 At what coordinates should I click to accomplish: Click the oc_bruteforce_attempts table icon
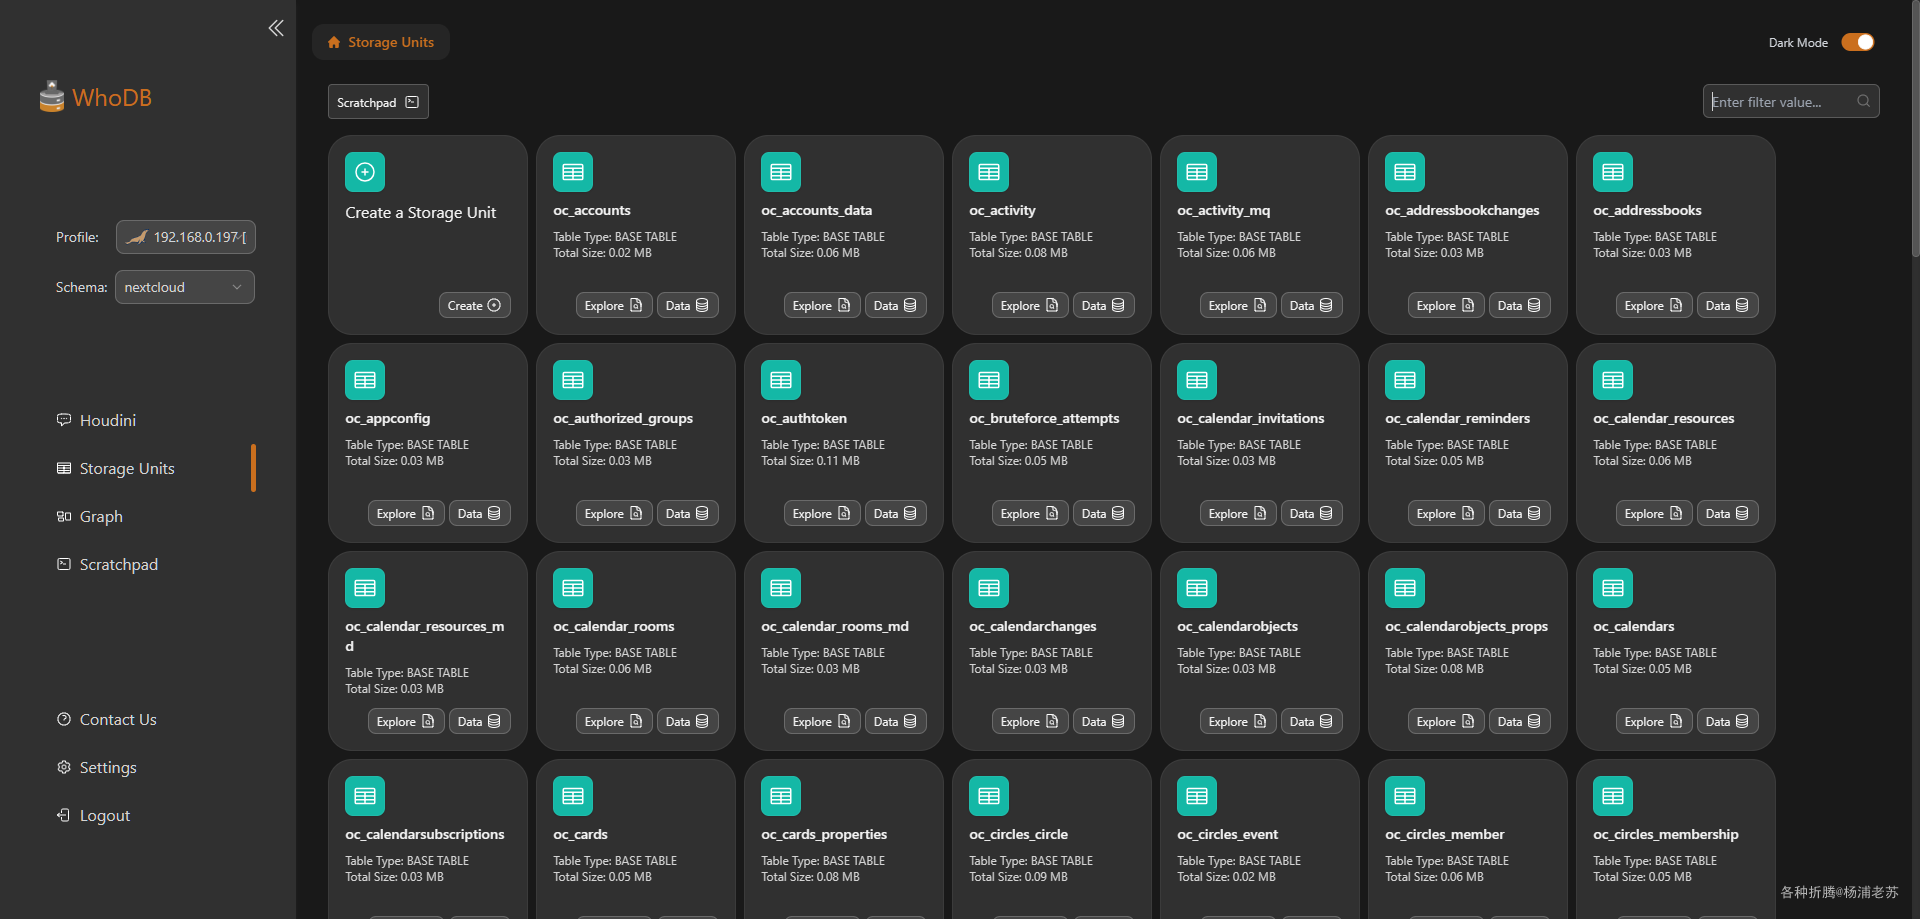click(x=989, y=380)
